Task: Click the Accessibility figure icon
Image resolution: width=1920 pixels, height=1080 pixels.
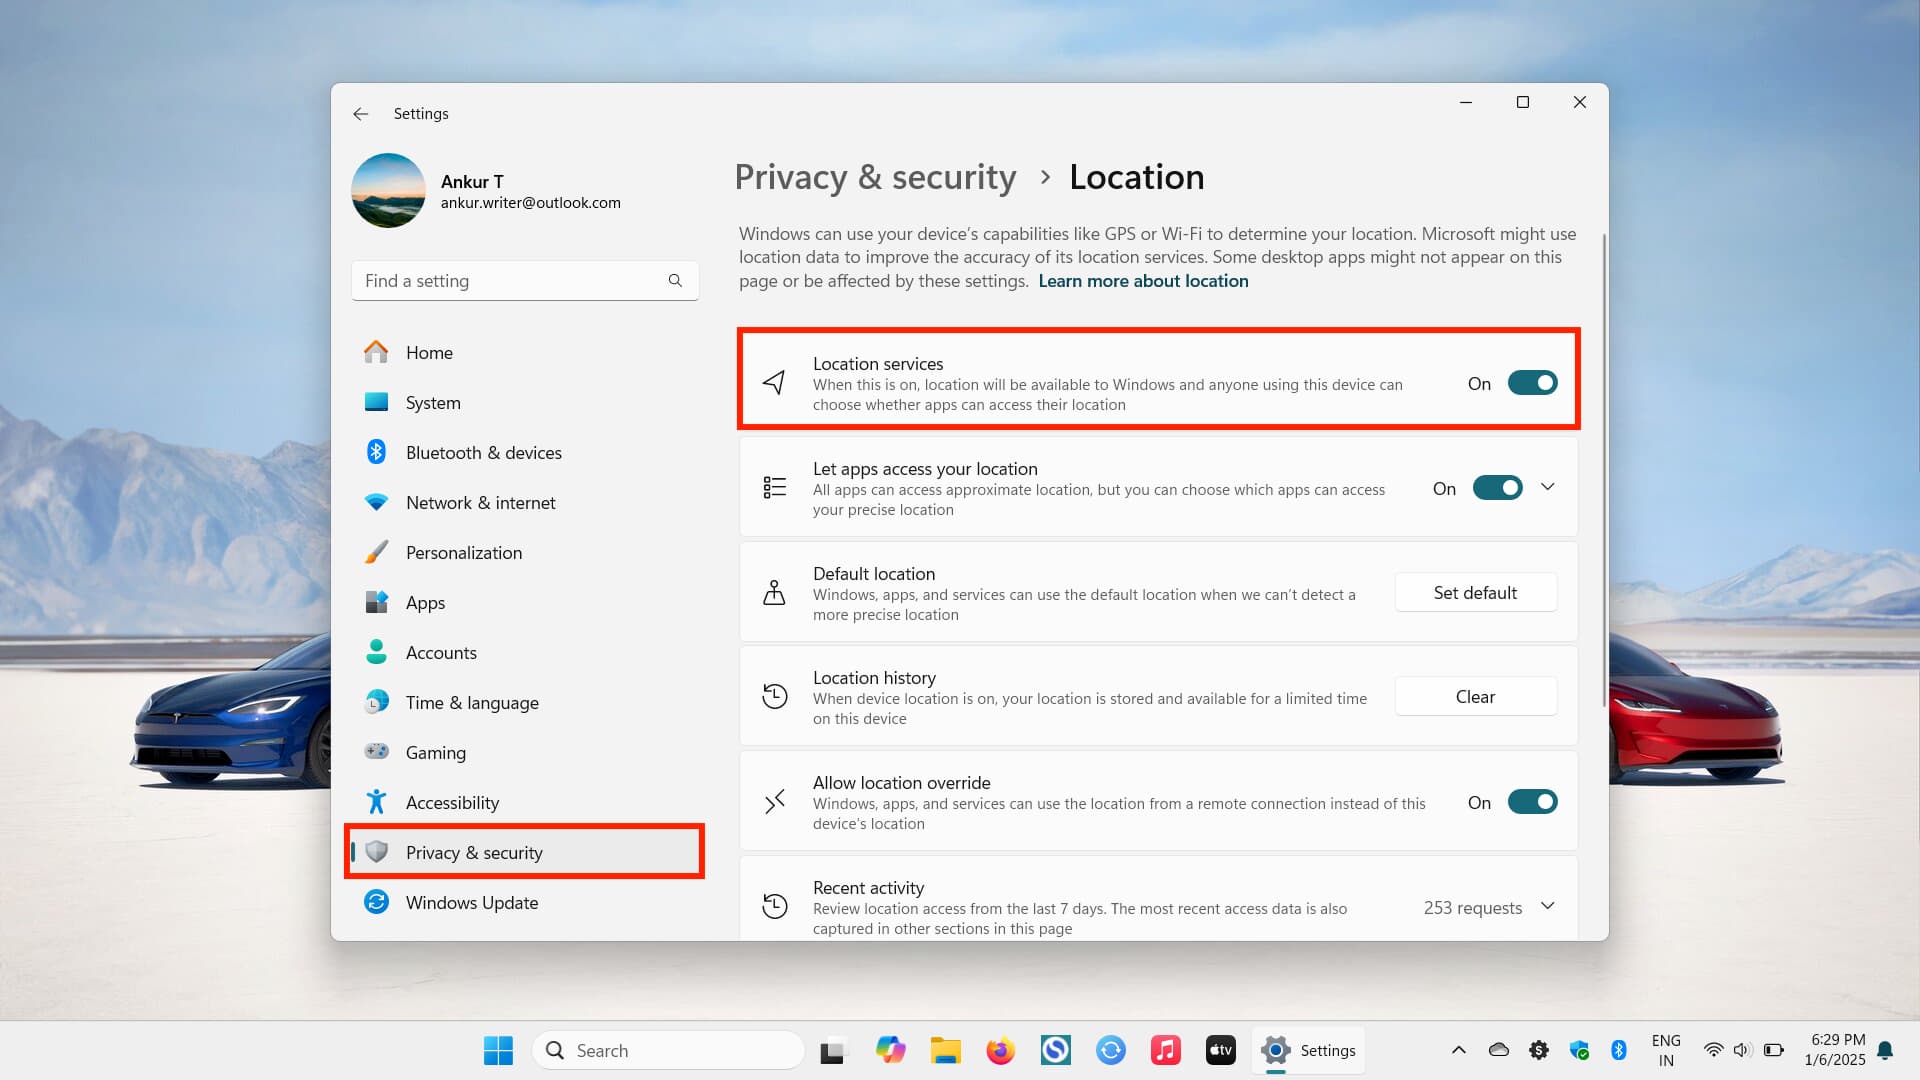Action: pos(377,801)
